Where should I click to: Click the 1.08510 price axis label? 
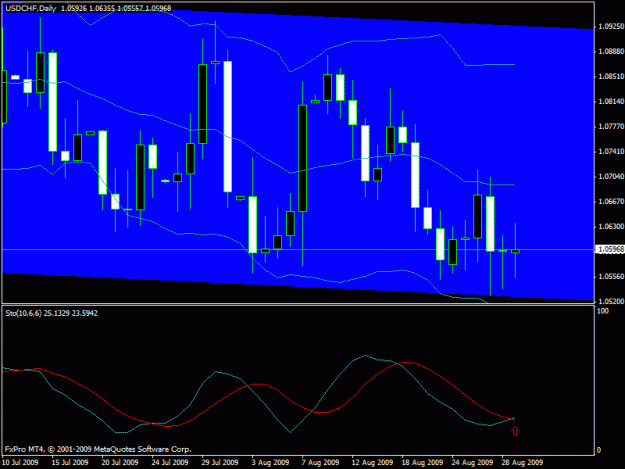pyautogui.click(x=611, y=77)
